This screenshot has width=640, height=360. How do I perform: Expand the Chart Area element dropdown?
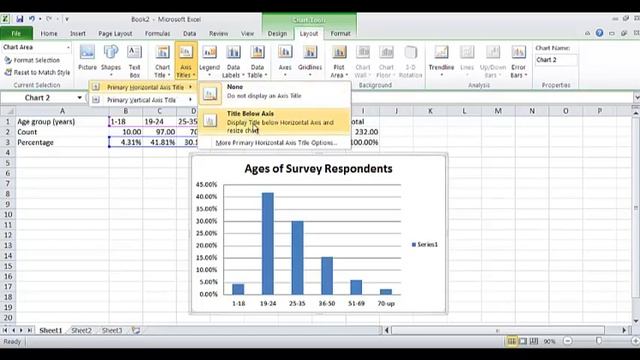pos(68,47)
